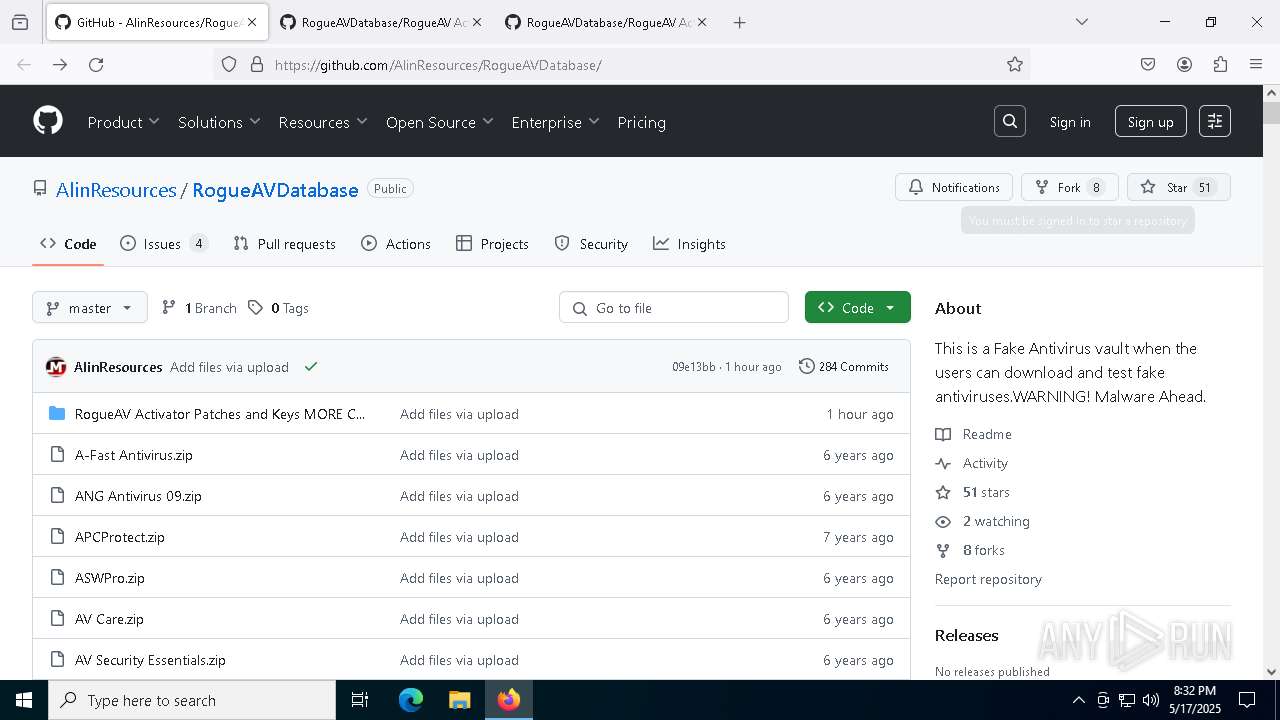This screenshot has width=1280, height=720.
Task: Open the Pricing page
Action: pos(641,122)
